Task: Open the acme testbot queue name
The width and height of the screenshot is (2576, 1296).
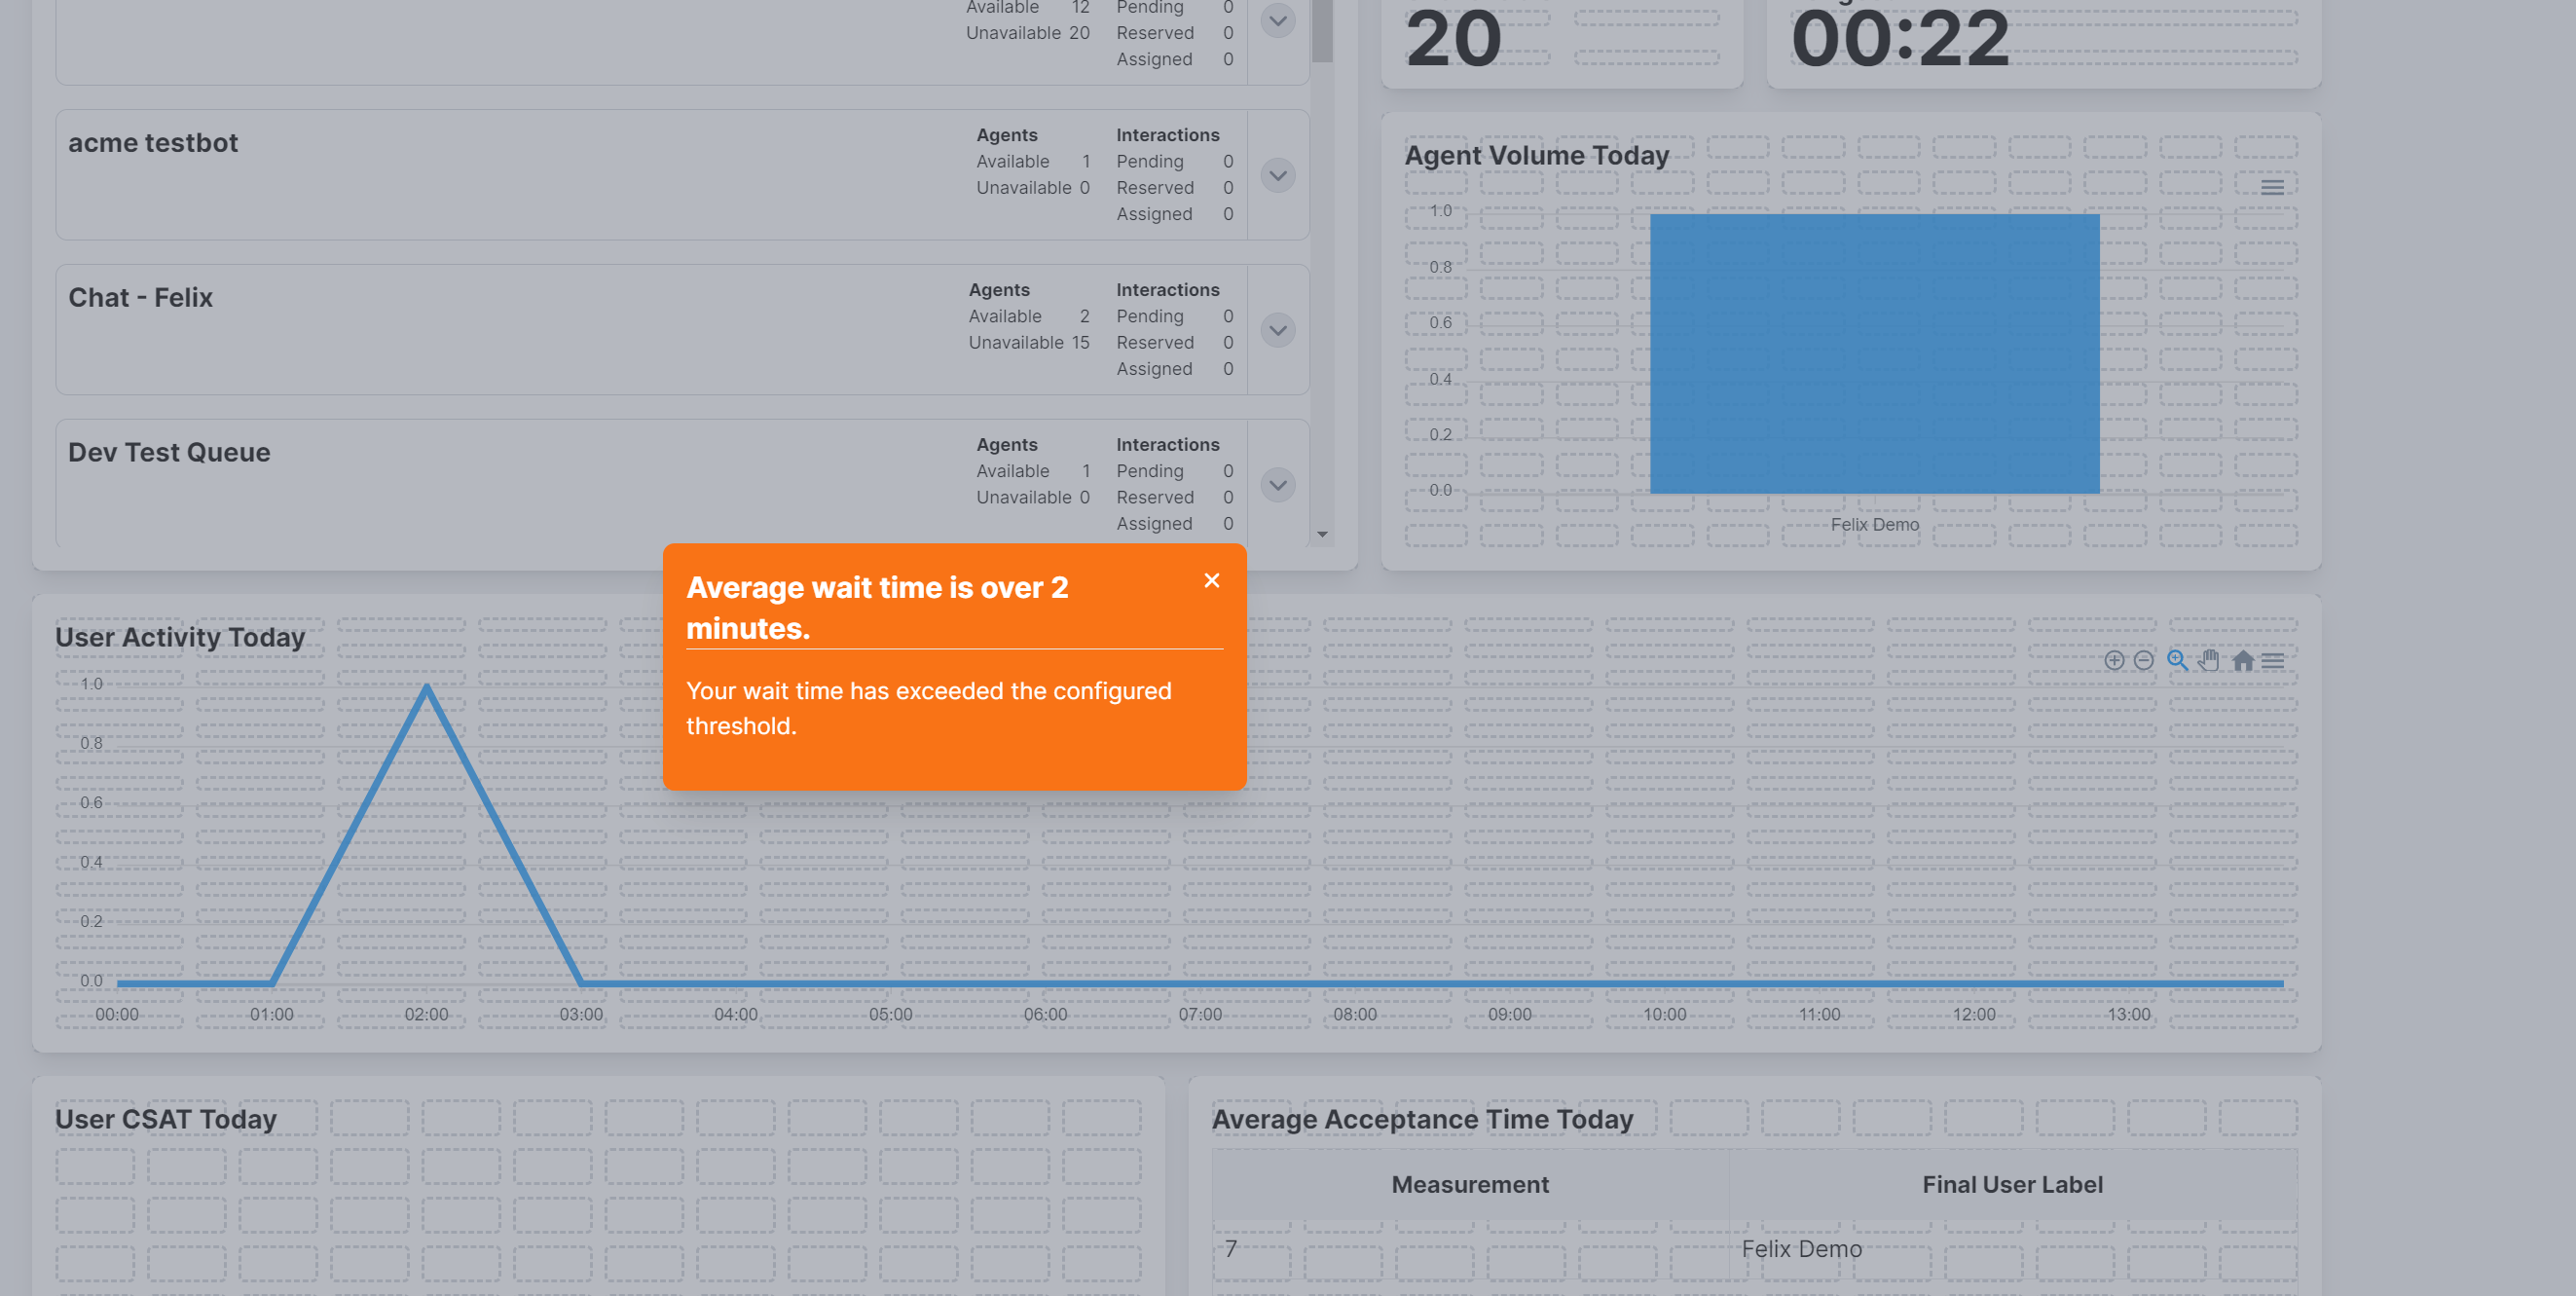Action: (x=153, y=142)
